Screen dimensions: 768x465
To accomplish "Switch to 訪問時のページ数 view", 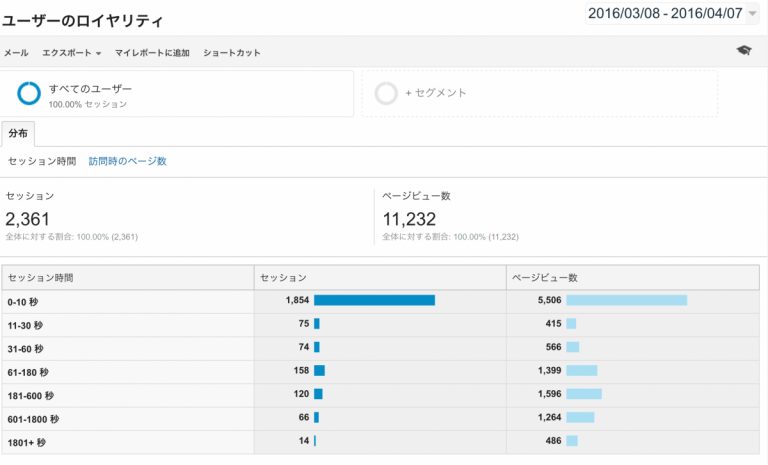I will pyautogui.click(x=127, y=161).
